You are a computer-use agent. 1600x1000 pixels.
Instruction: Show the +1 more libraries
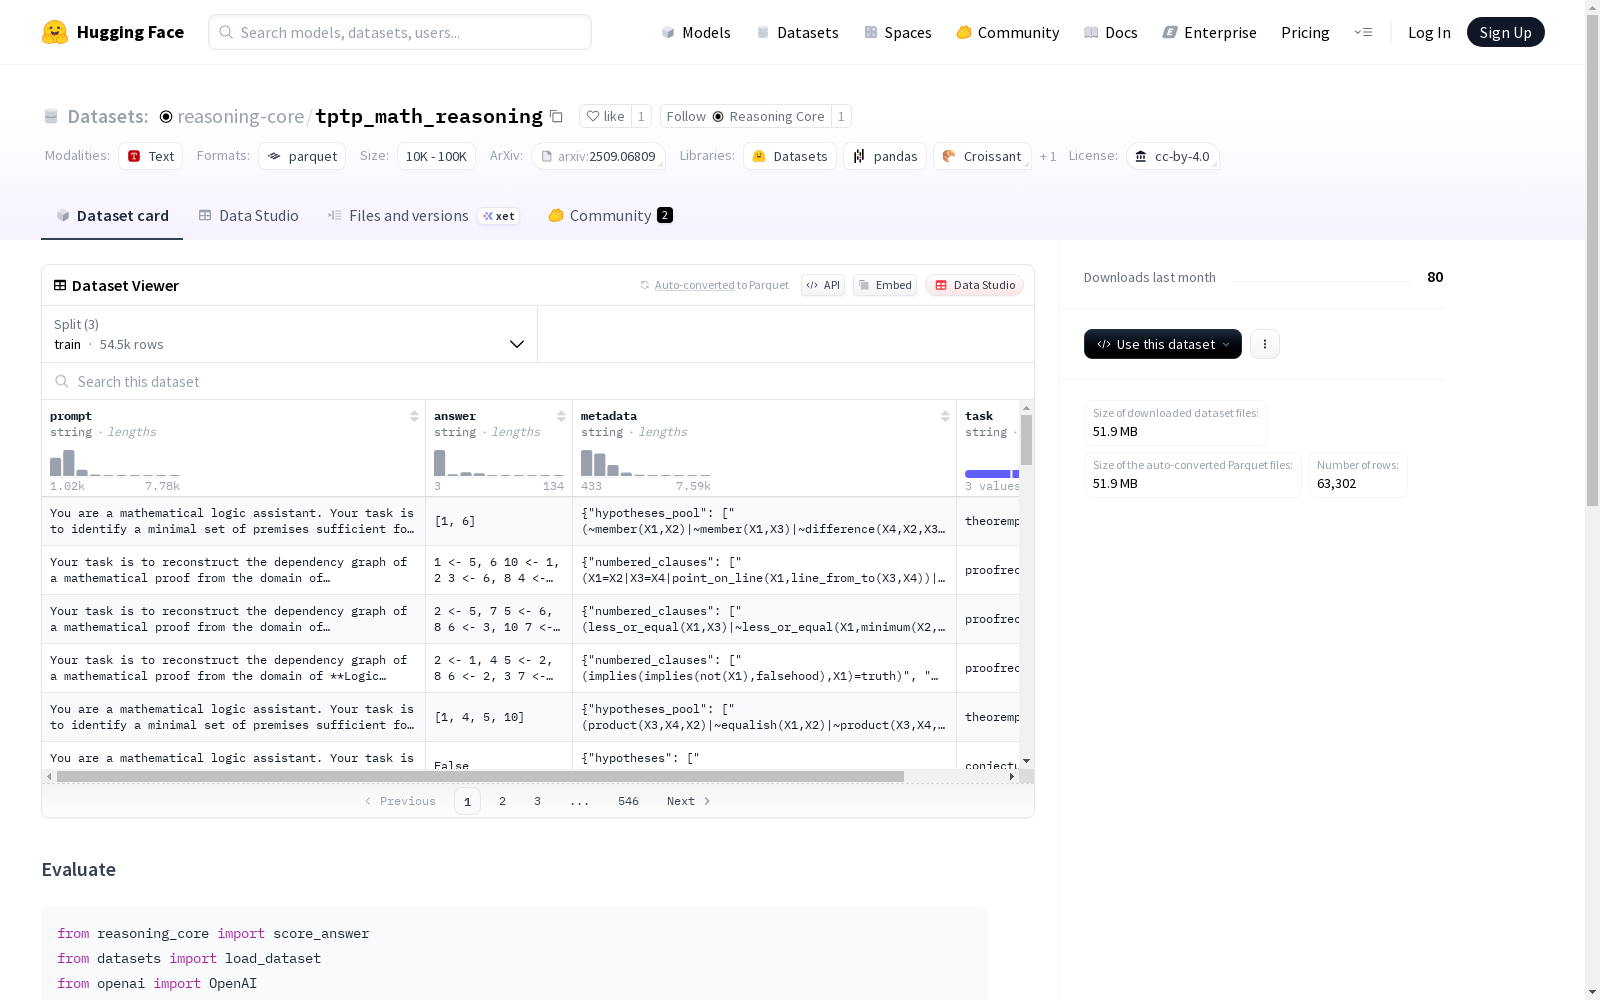point(1048,156)
